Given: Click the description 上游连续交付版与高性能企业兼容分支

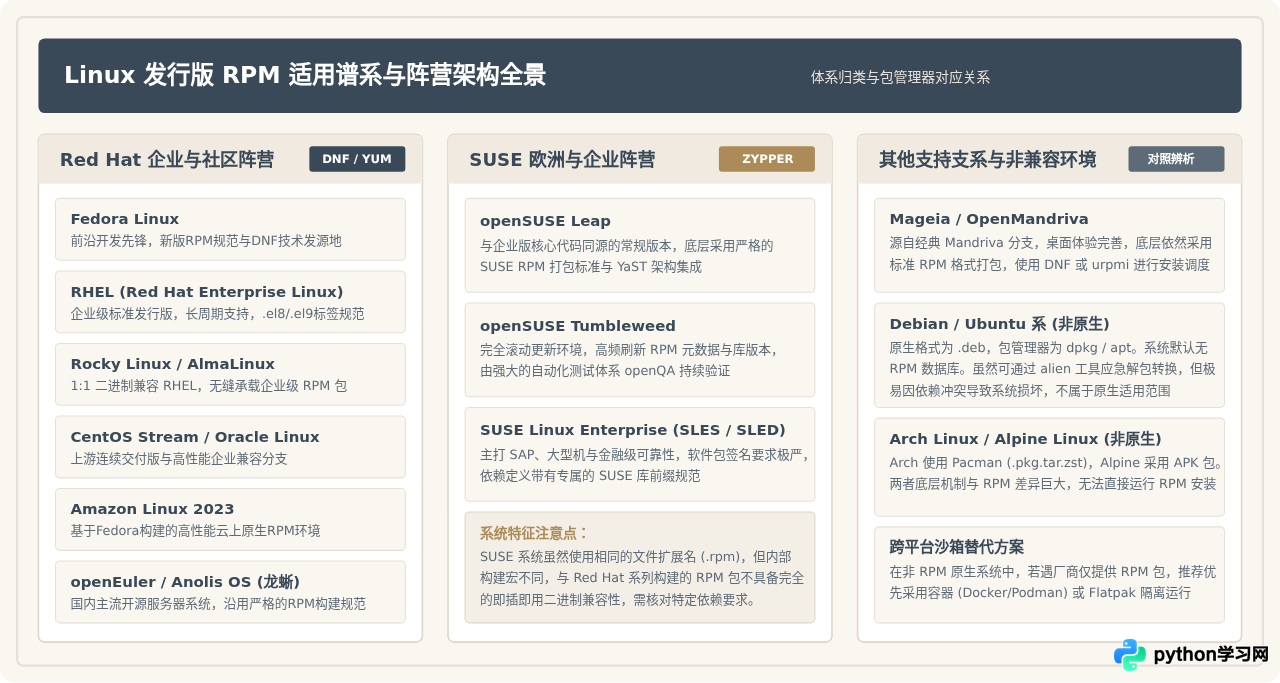Looking at the screenshot, I should (x=179, y=459).
